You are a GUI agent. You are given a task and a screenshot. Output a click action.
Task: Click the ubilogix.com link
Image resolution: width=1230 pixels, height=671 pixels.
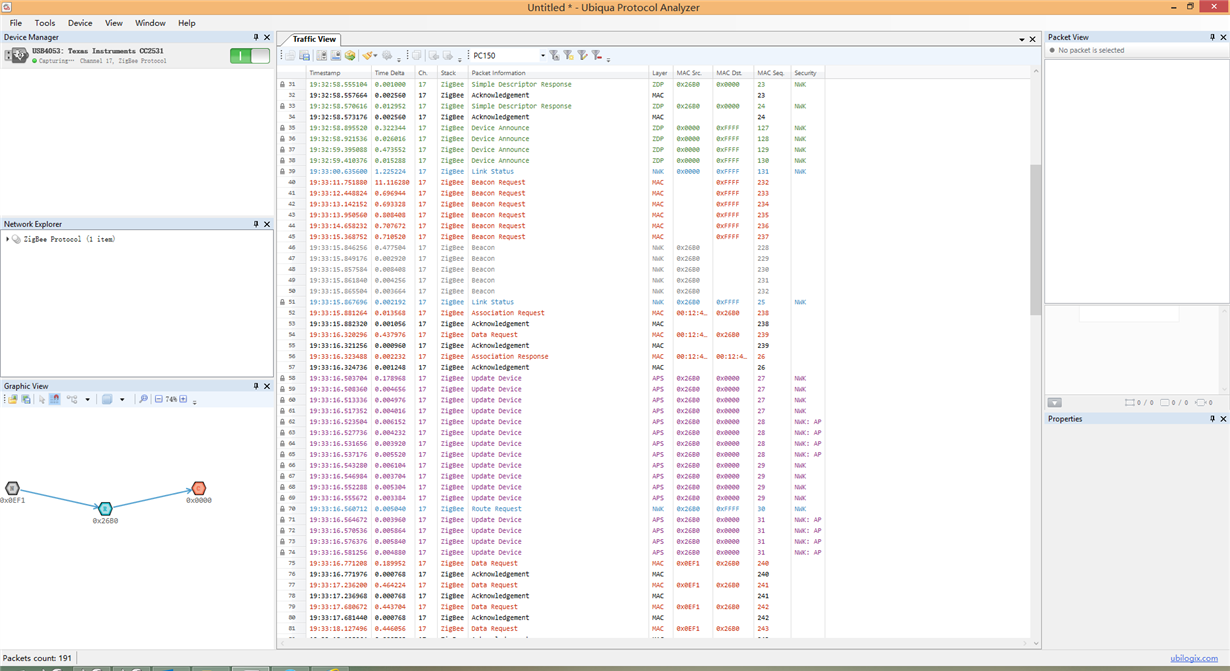click(1196, 659)
